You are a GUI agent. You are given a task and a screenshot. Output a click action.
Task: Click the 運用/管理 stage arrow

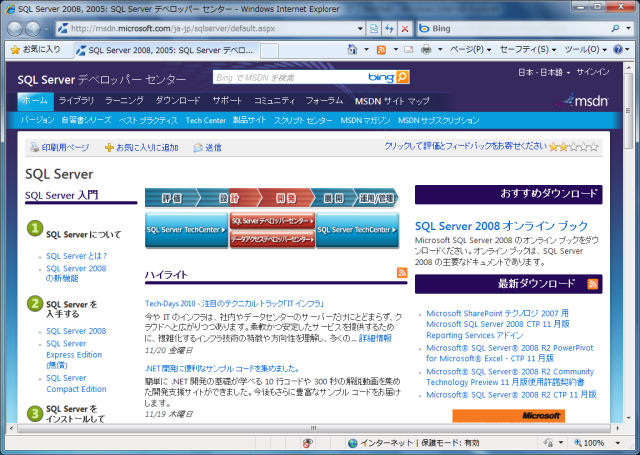pyautogui.click(x=376, y=198)
